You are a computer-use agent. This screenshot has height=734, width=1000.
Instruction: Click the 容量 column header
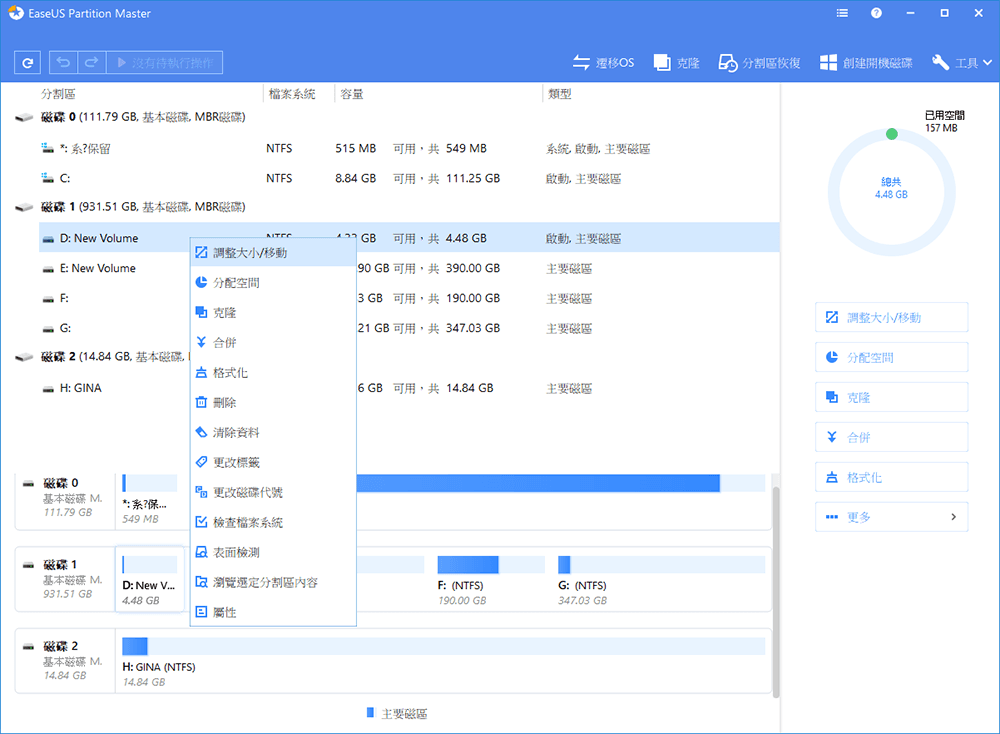pos(351,94)
